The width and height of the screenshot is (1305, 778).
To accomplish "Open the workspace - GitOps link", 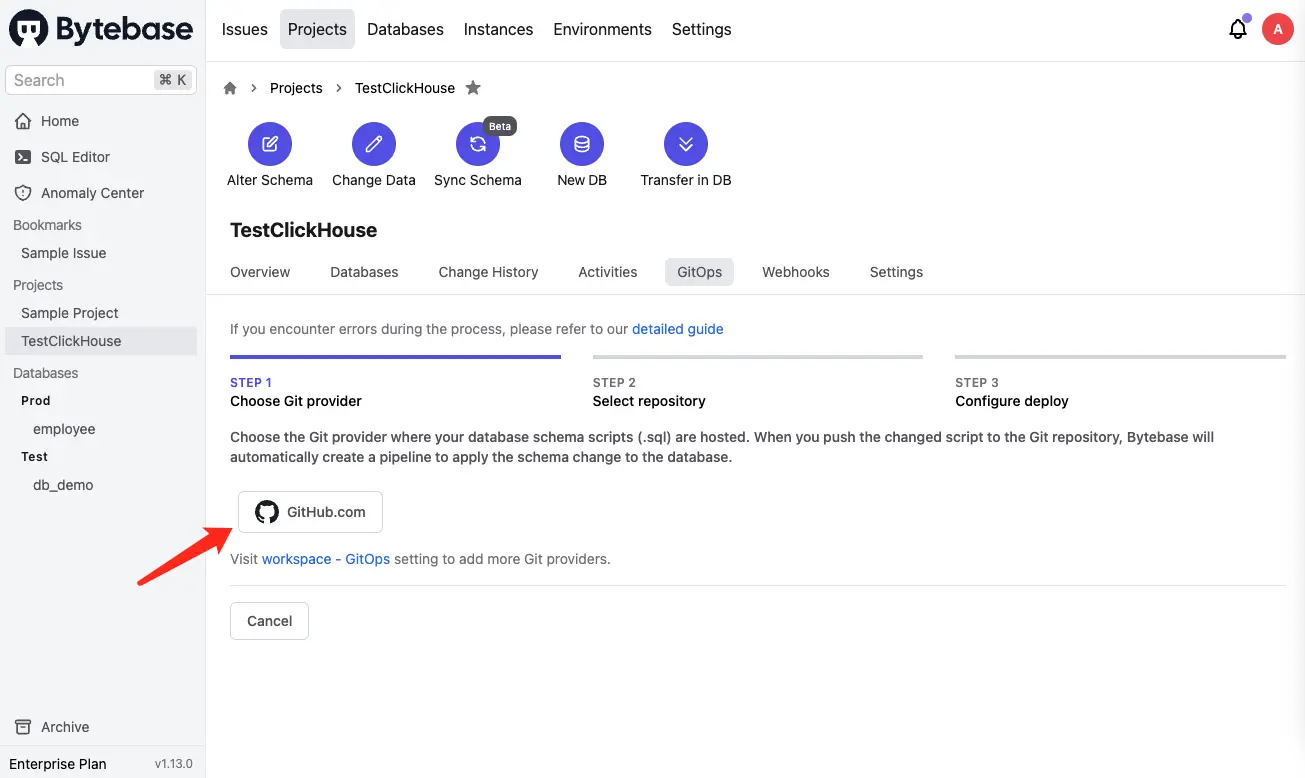I will click(325, 559).
